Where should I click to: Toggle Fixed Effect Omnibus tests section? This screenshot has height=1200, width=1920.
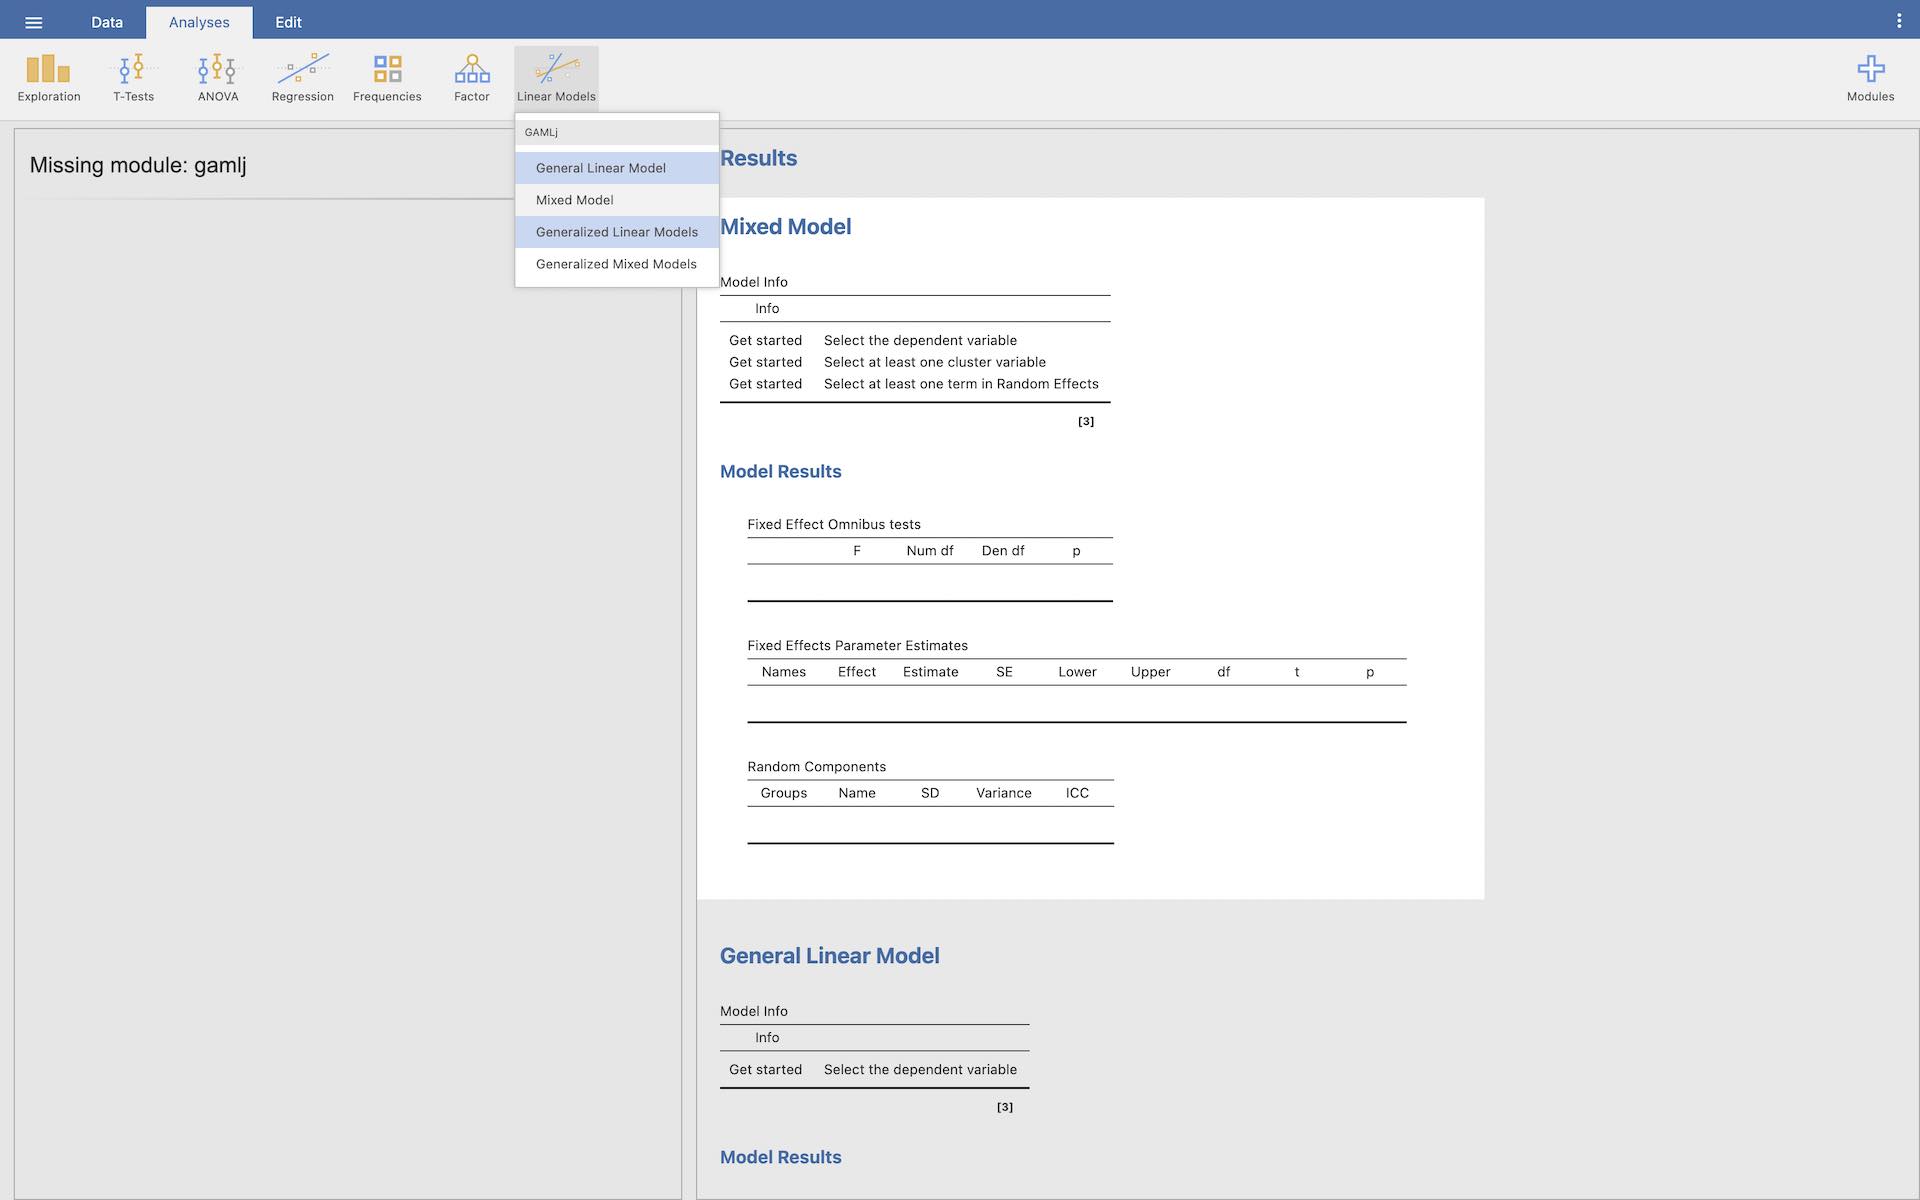tap(834, 524)
